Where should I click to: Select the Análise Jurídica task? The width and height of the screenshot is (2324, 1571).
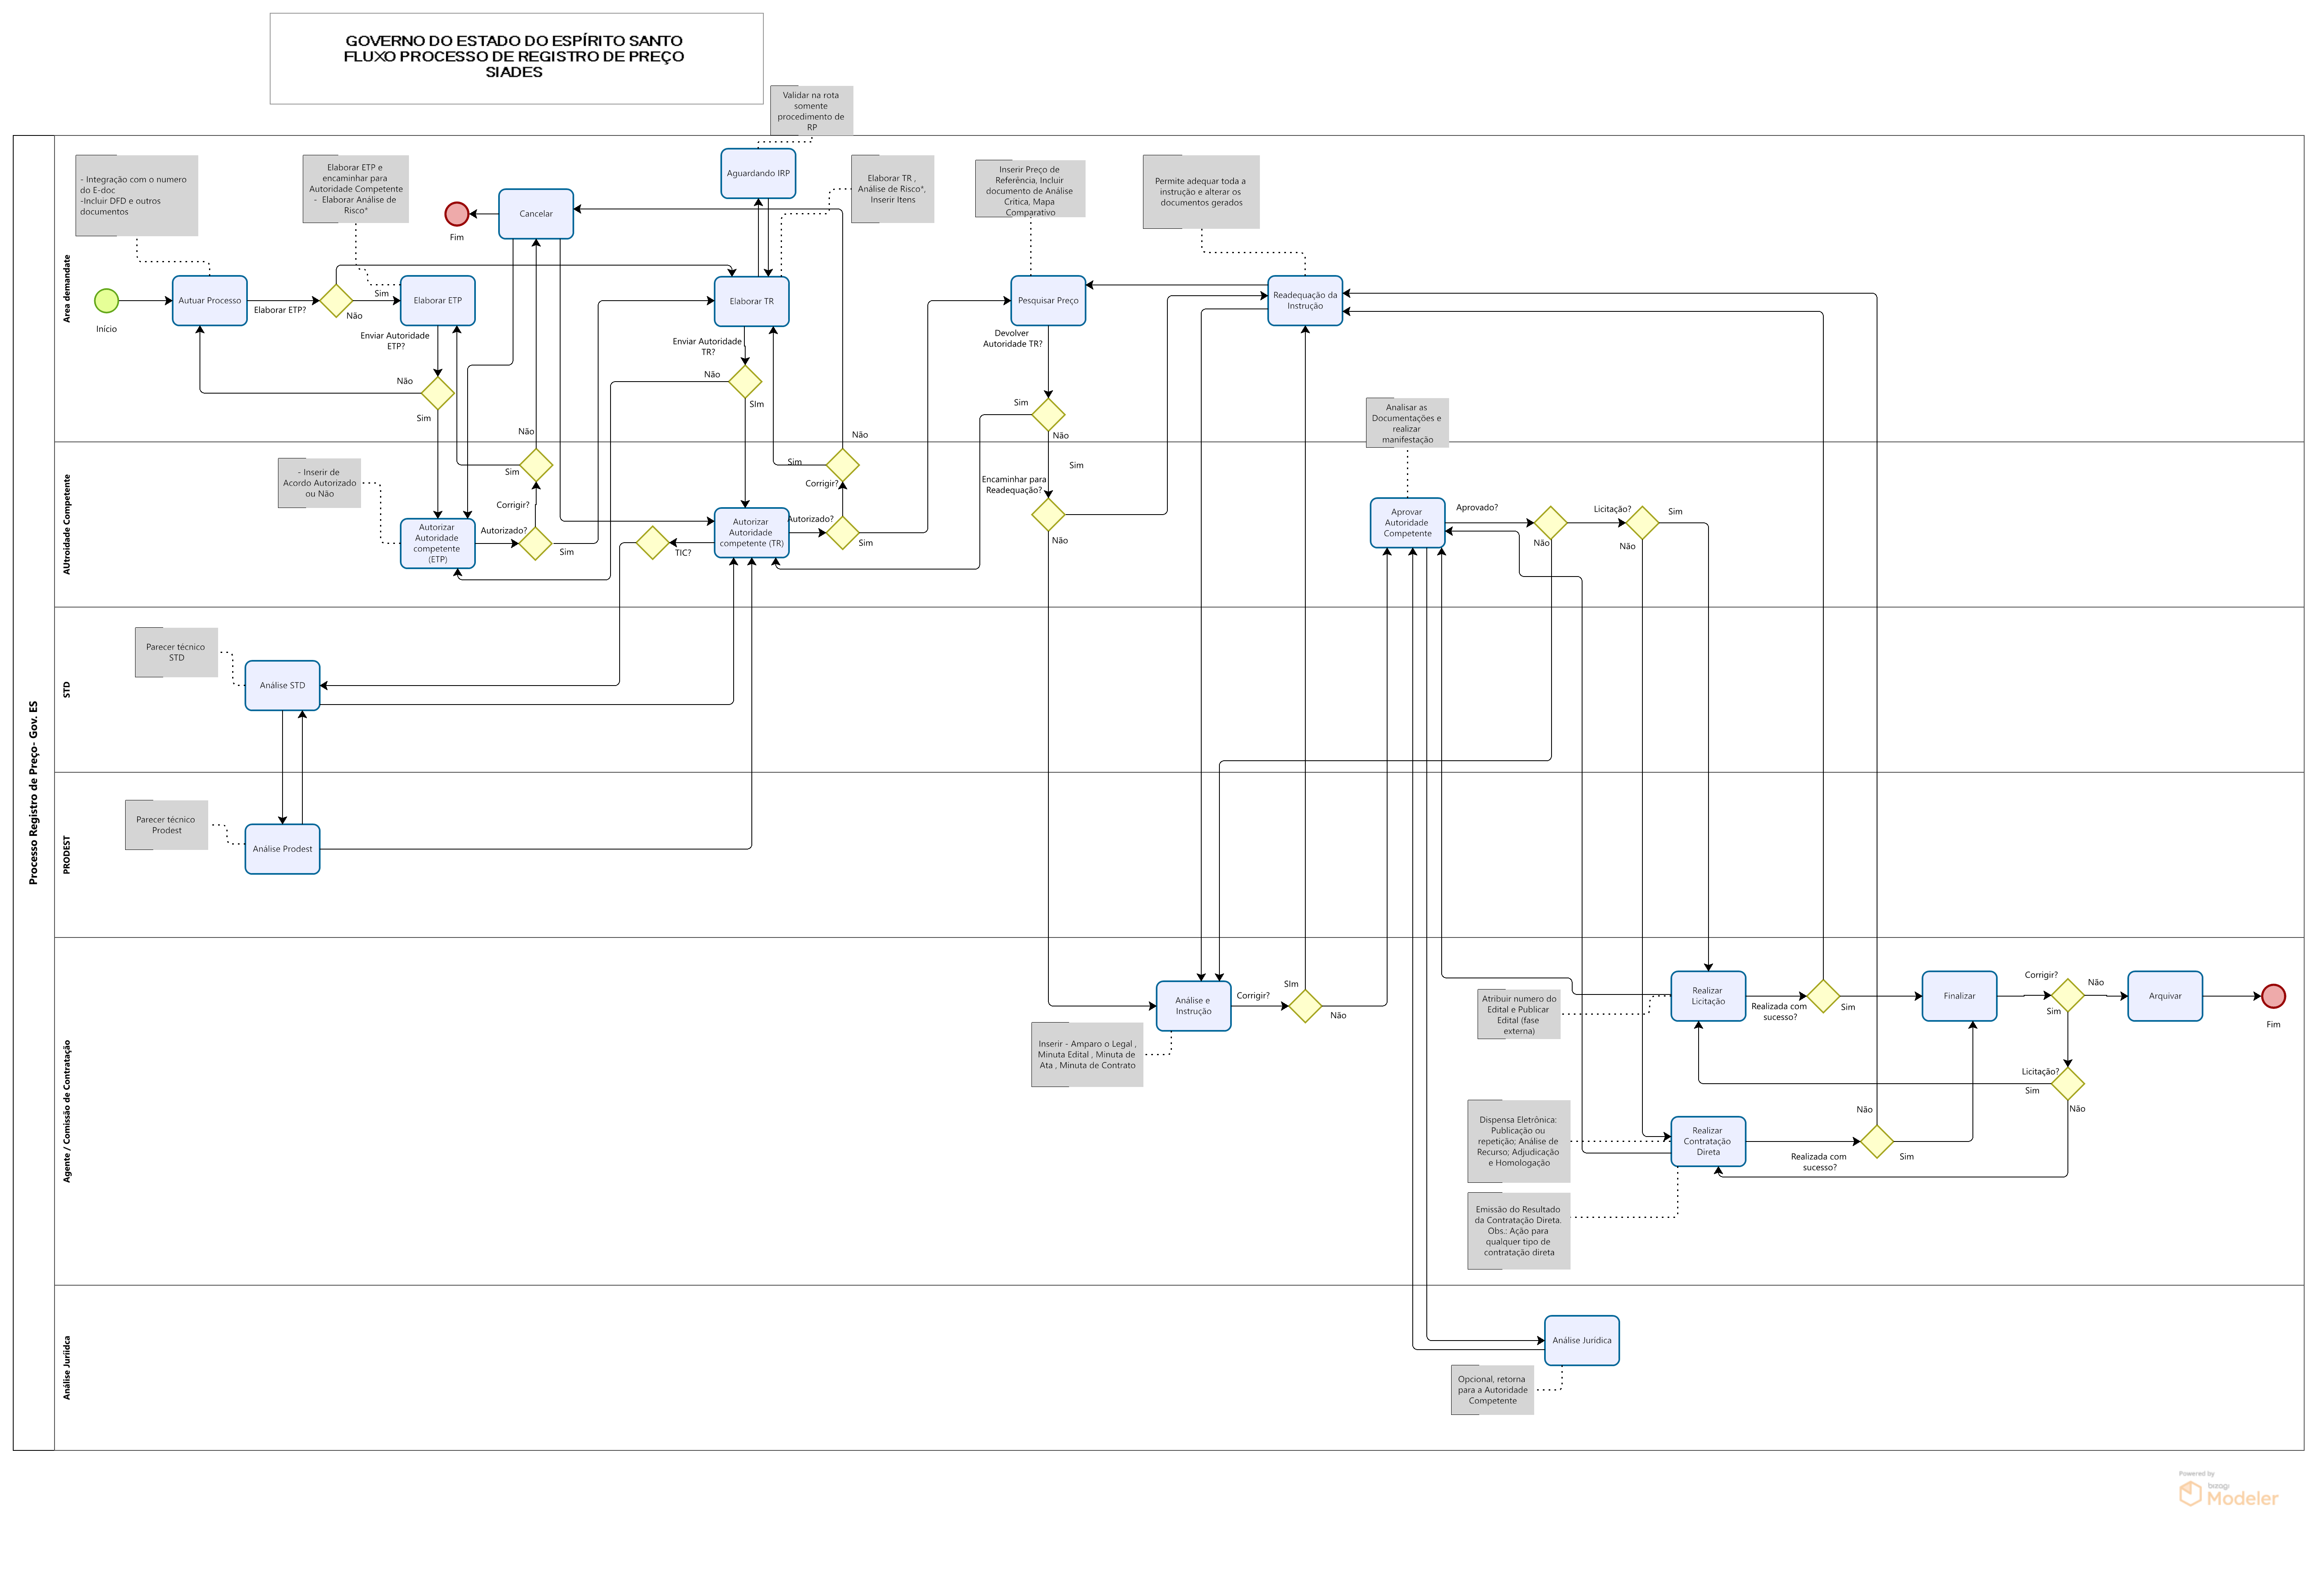pos(1582,1340)
